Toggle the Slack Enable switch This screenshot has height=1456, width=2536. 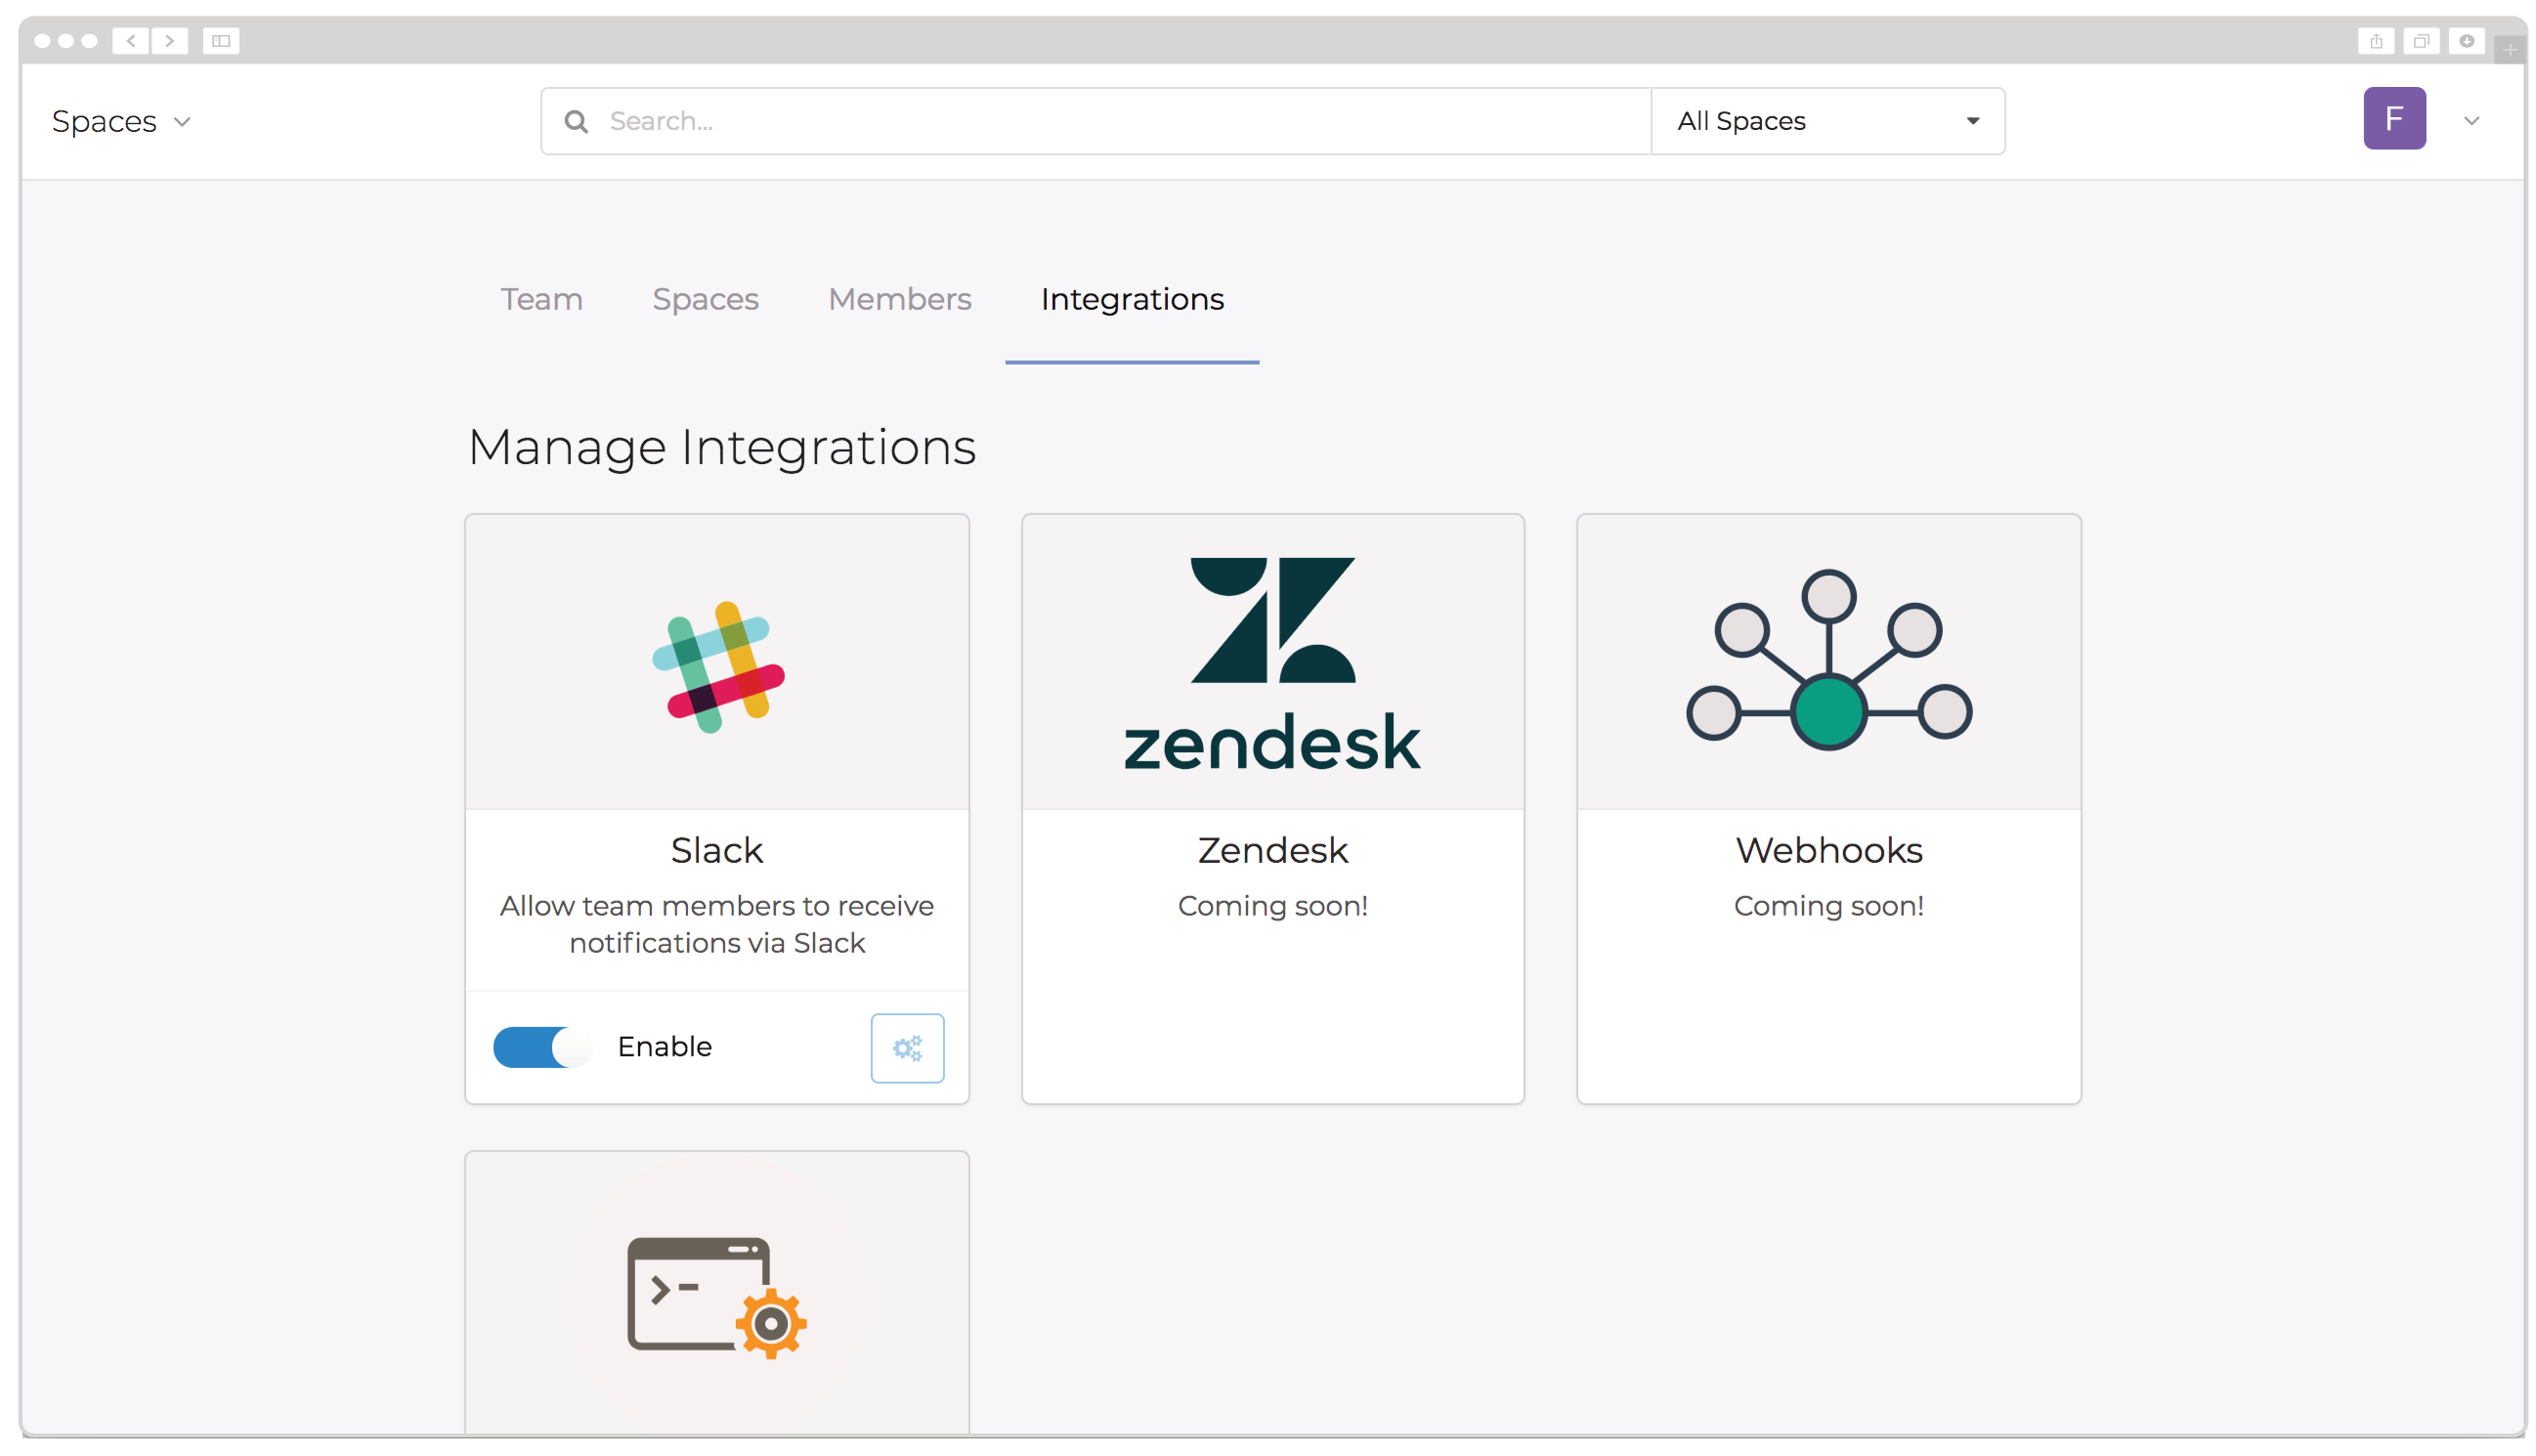coord(543,1047)
